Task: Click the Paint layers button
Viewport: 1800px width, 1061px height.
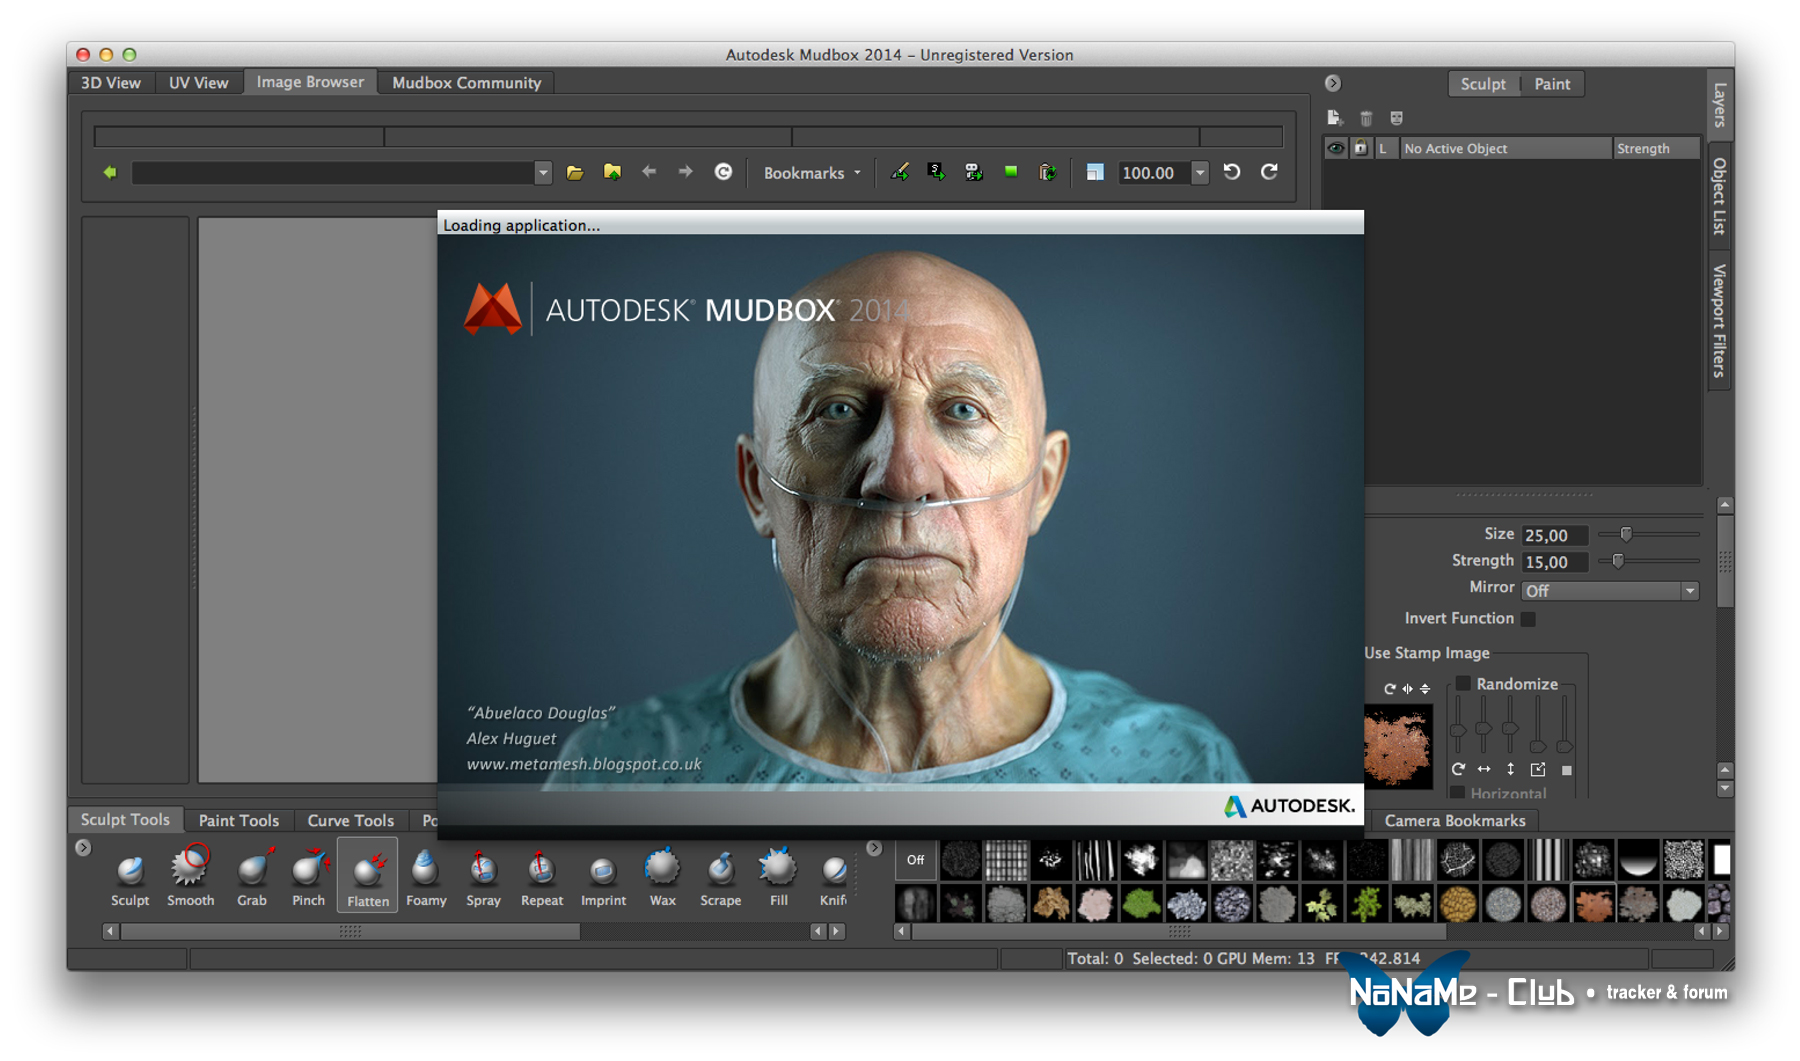Action: point(1552,84)
